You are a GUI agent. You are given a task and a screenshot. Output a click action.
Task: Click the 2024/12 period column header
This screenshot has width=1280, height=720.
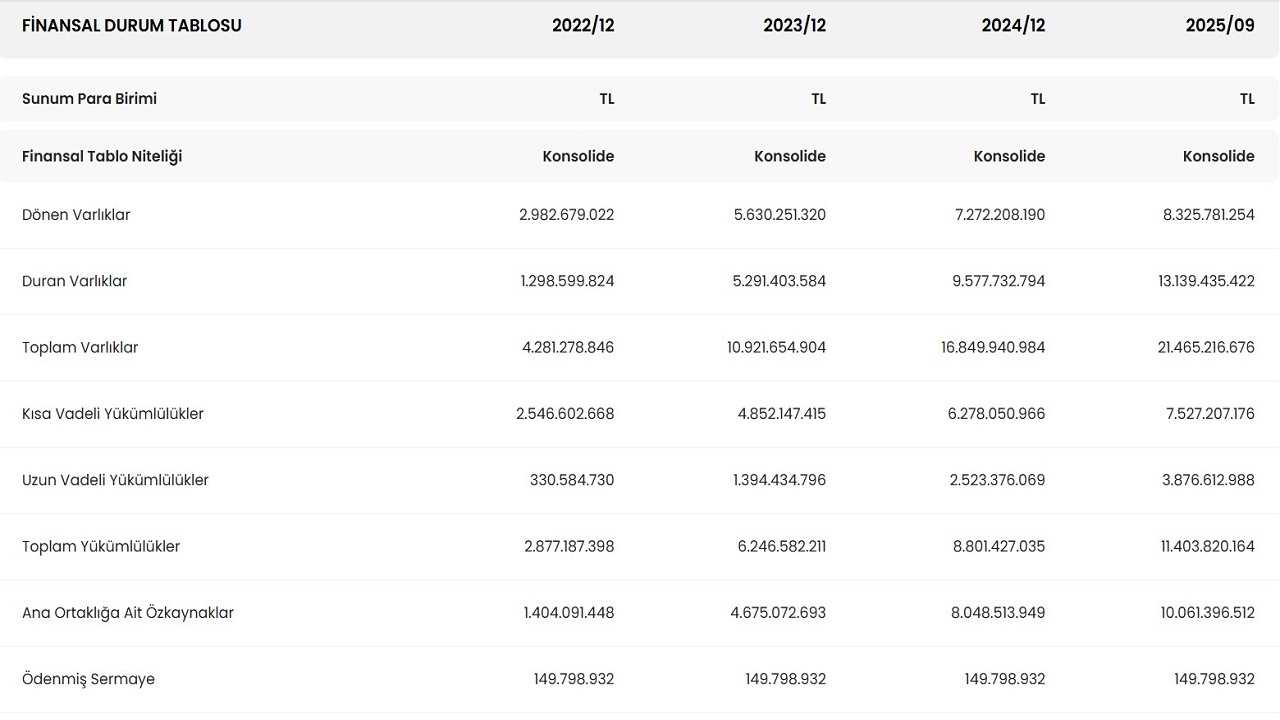(1013, 26)
